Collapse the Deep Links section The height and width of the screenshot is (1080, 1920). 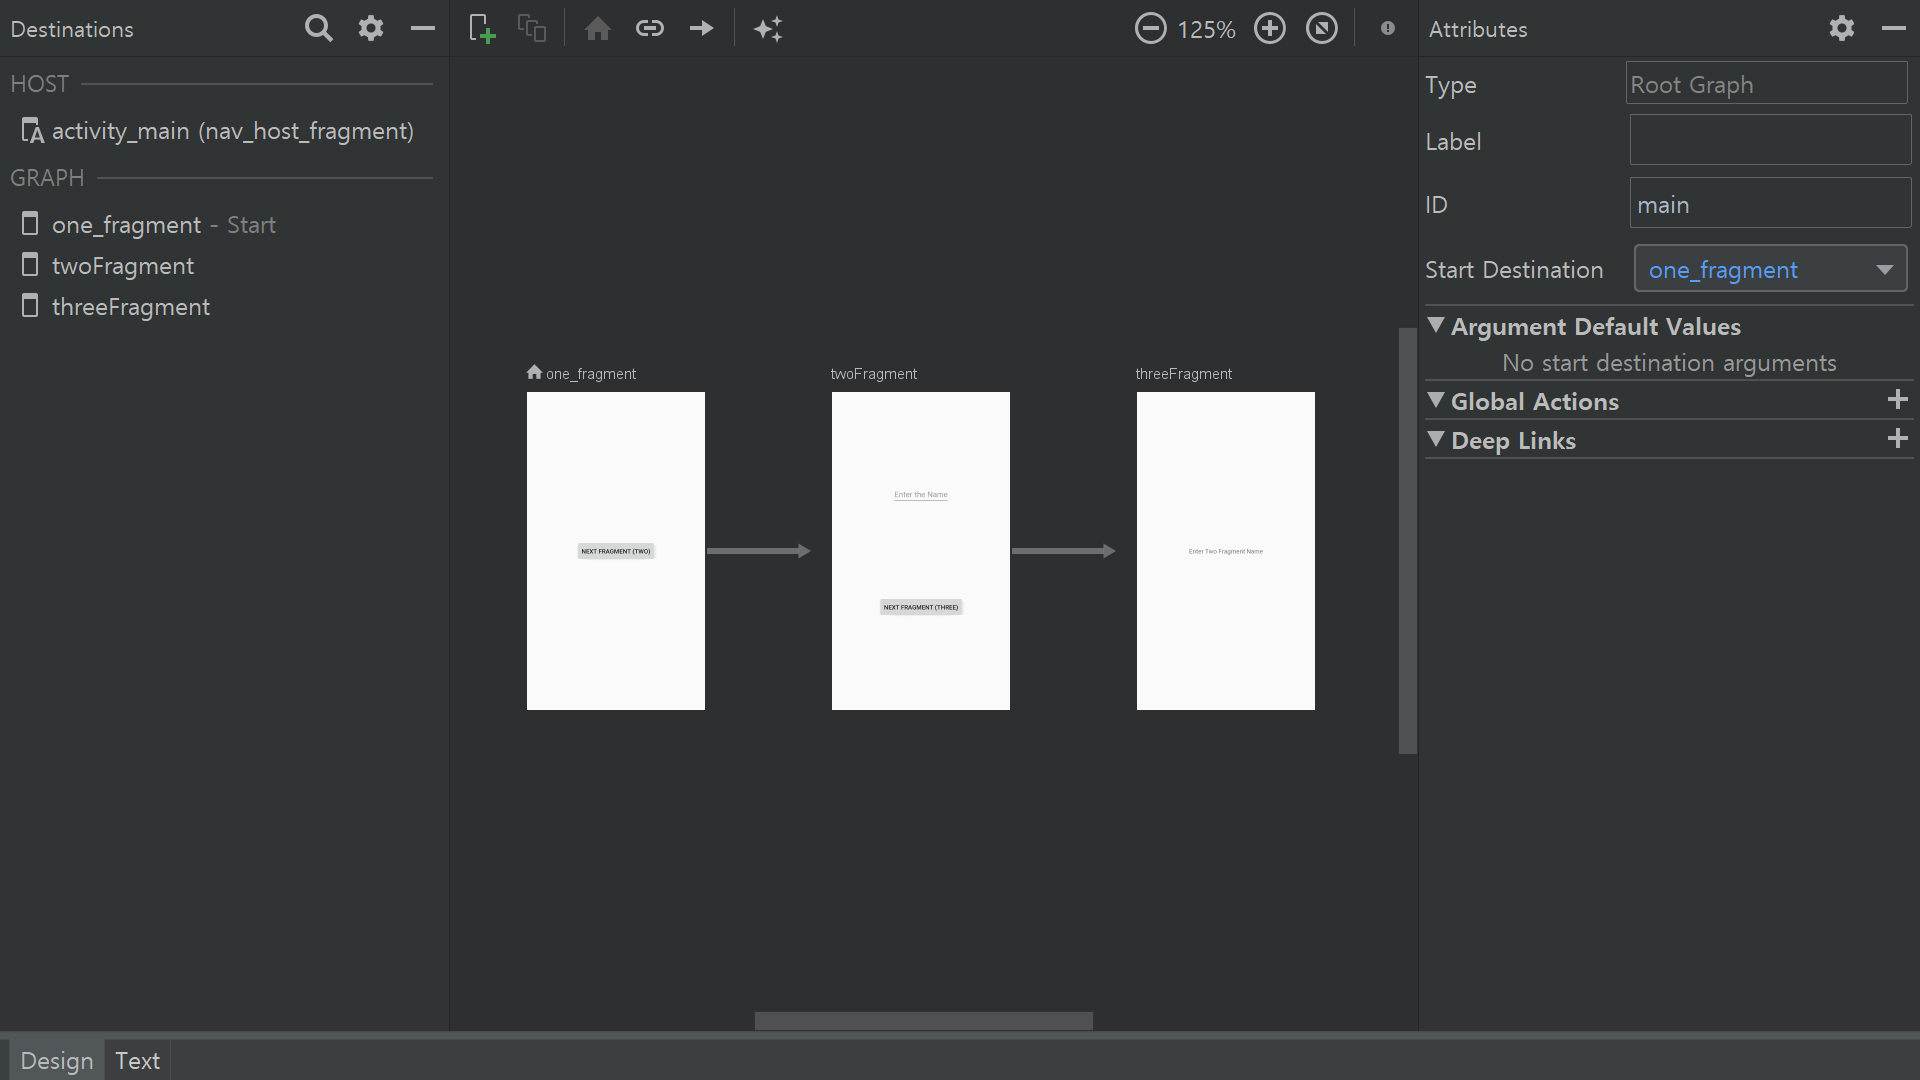pos(1436,440)
